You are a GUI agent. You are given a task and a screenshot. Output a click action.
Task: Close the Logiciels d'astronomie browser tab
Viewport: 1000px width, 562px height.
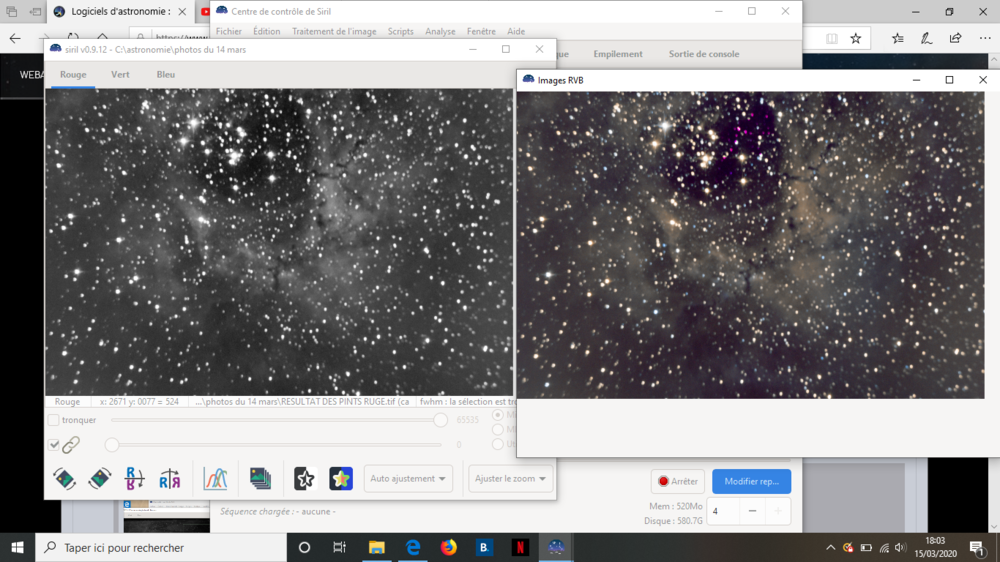182,11
